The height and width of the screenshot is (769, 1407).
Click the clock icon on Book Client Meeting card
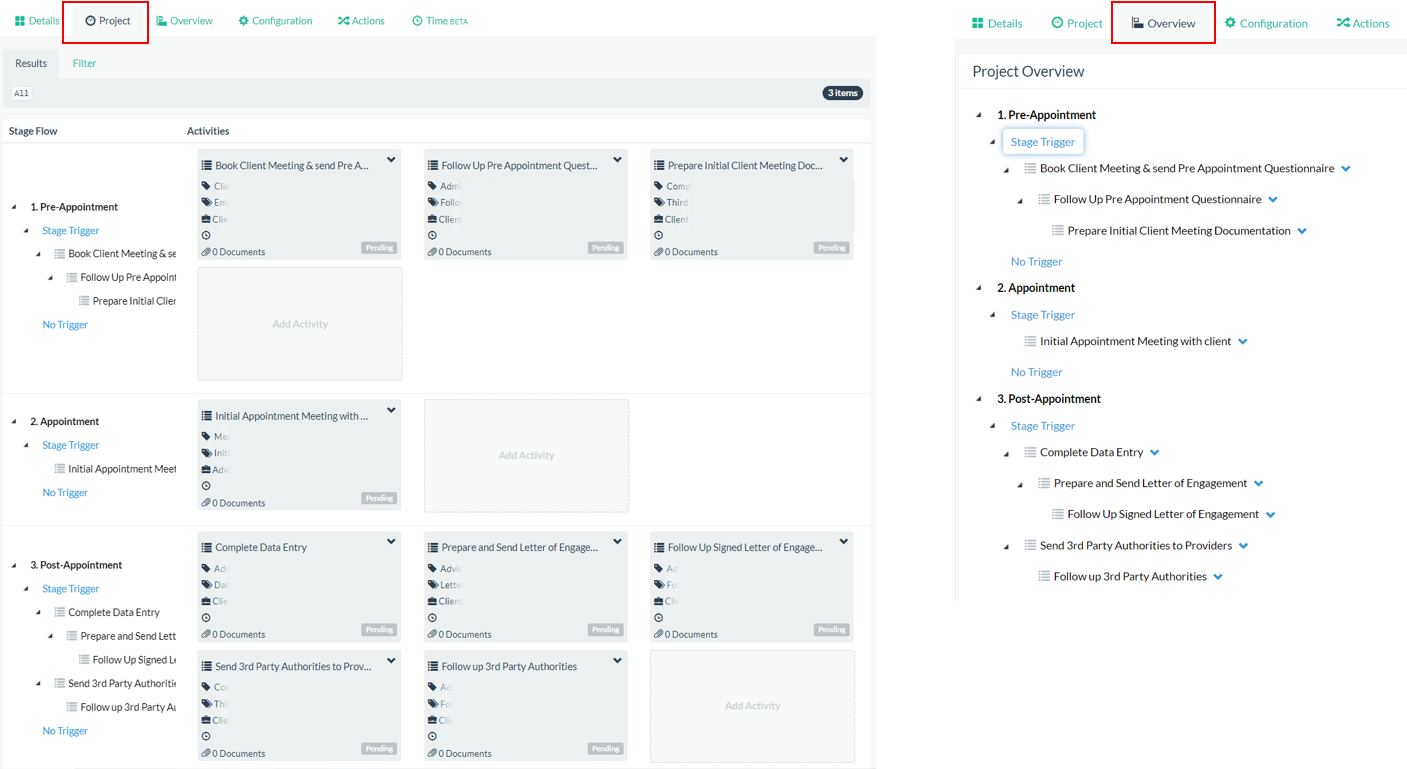tap(206, 236)
